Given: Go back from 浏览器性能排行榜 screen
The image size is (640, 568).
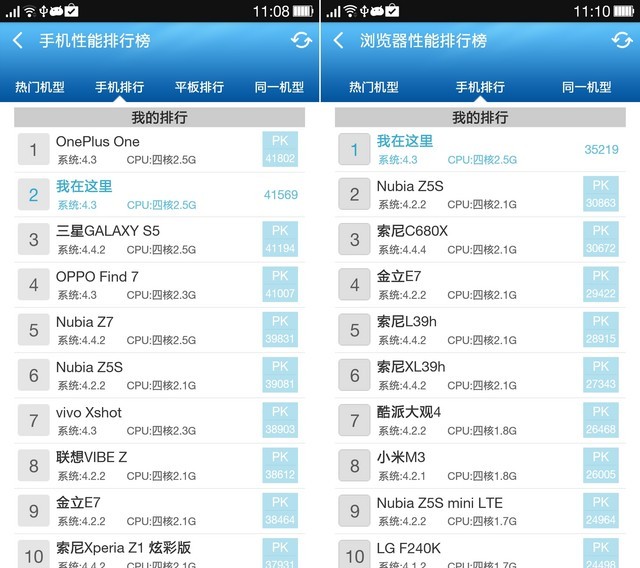Looking at the screenshot, I should (x=338, y=40).
